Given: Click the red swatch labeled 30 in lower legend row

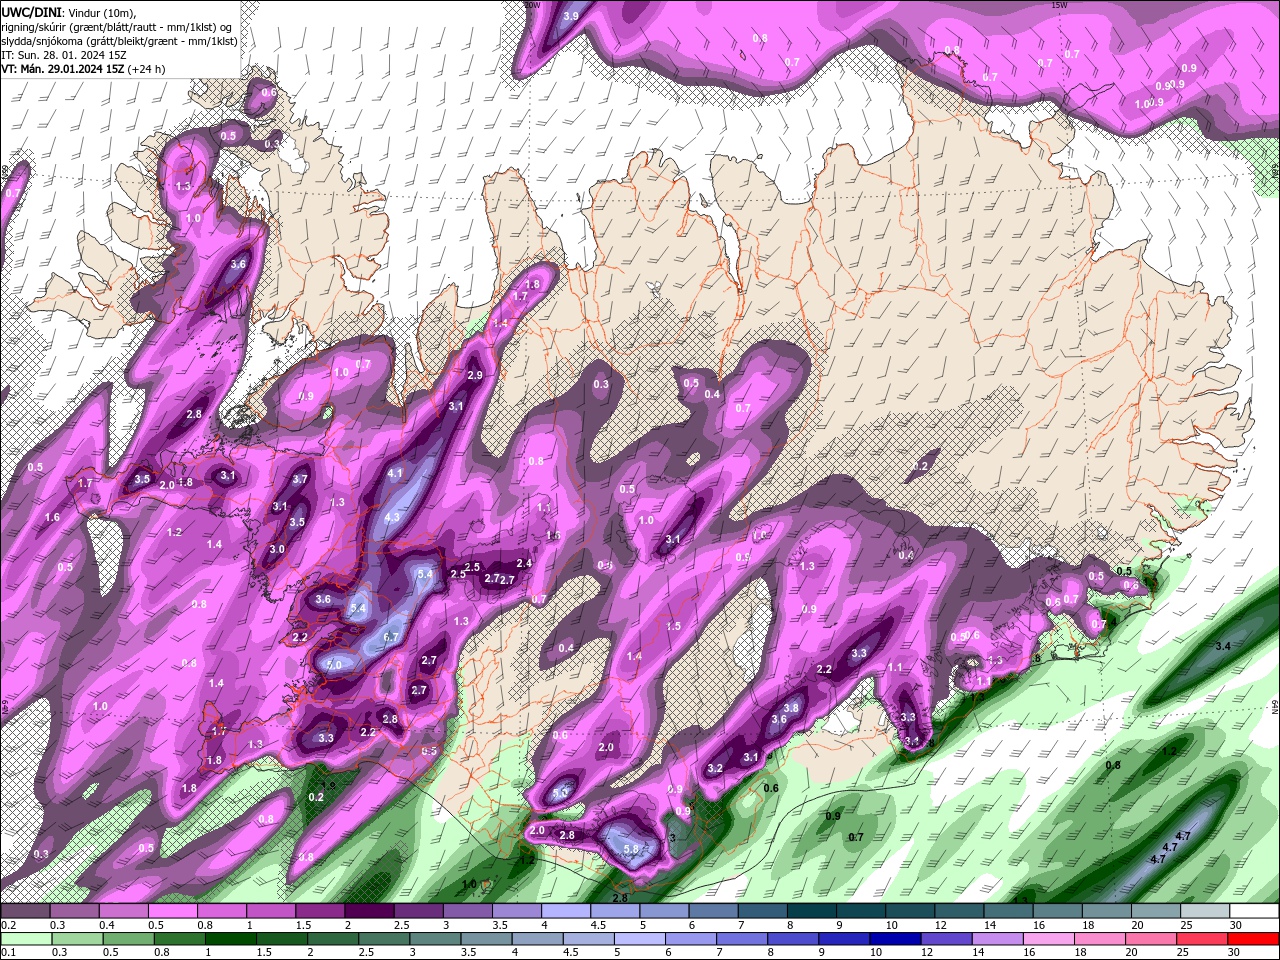Looking at the screenshot, I should click(1253, 939).
